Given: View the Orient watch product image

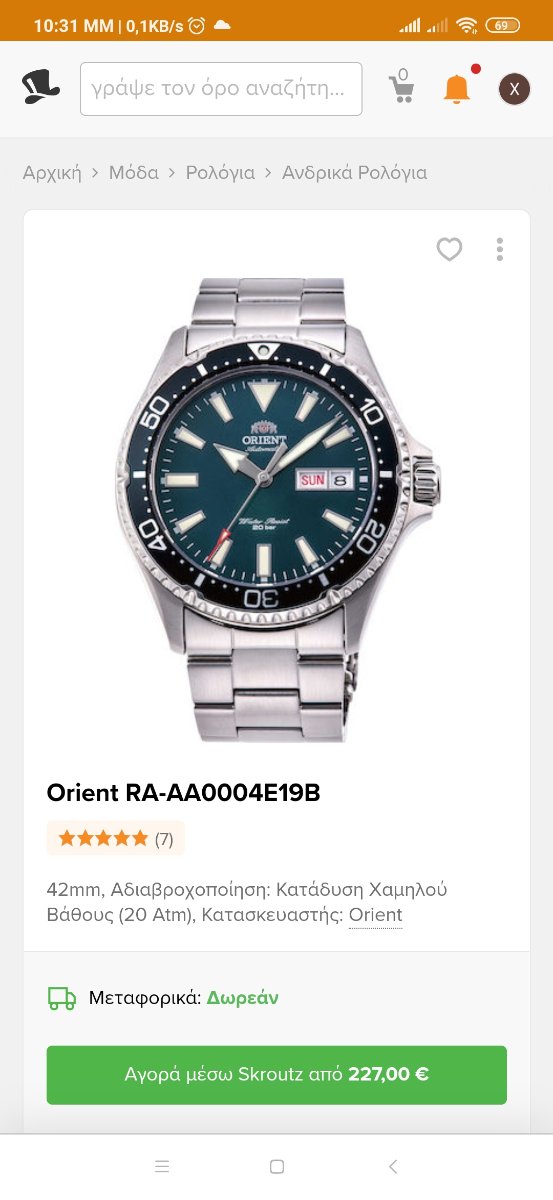Looking at the screenshot, I should coord(277,510).
